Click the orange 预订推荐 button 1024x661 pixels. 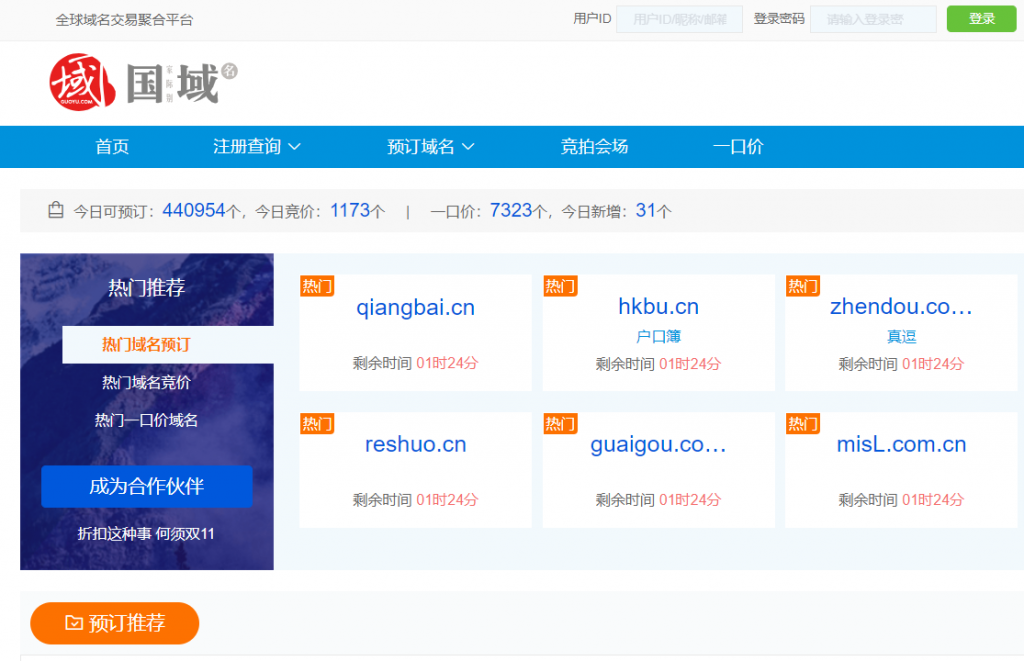click(115, 623)
